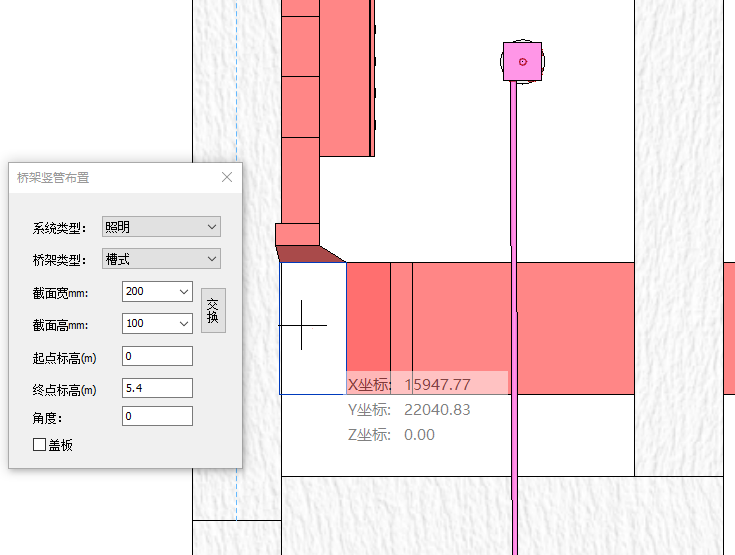This screenshot has height=555, width=735.
Task: Click the 截面宽mm value 200
Action: click(135, 292)
